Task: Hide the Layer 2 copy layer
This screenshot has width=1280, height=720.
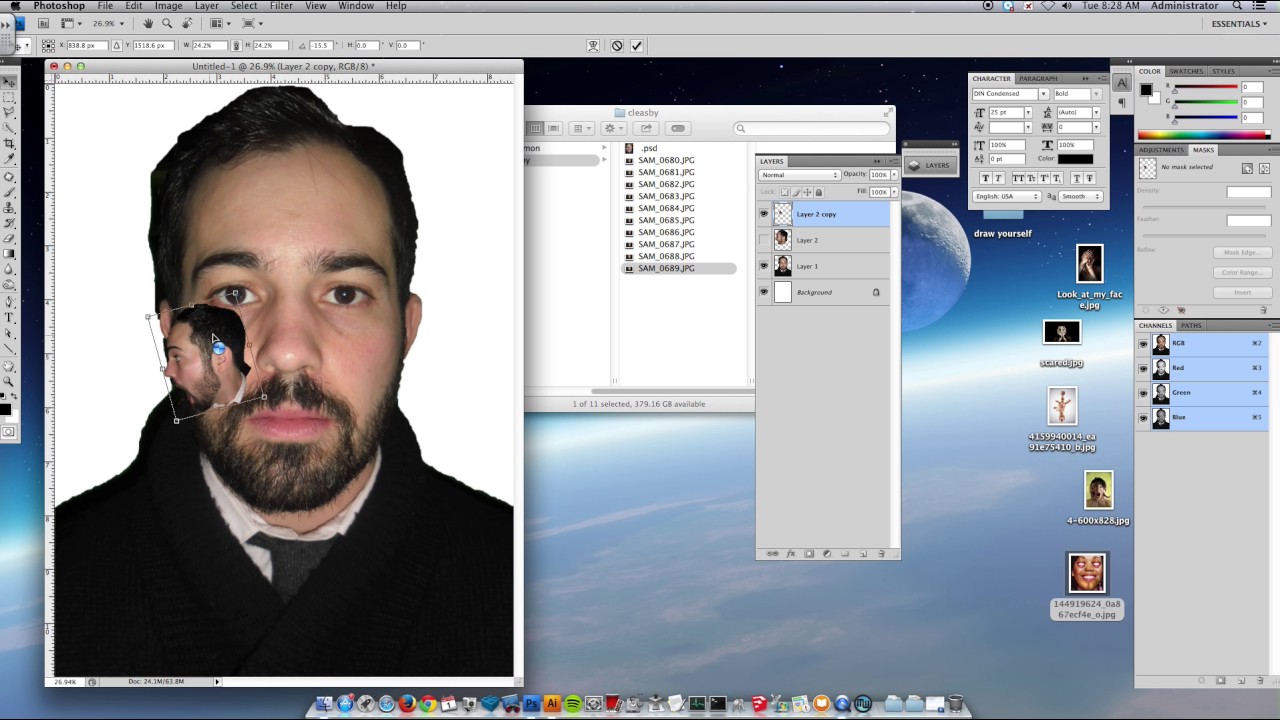Action: pos(764,214)
